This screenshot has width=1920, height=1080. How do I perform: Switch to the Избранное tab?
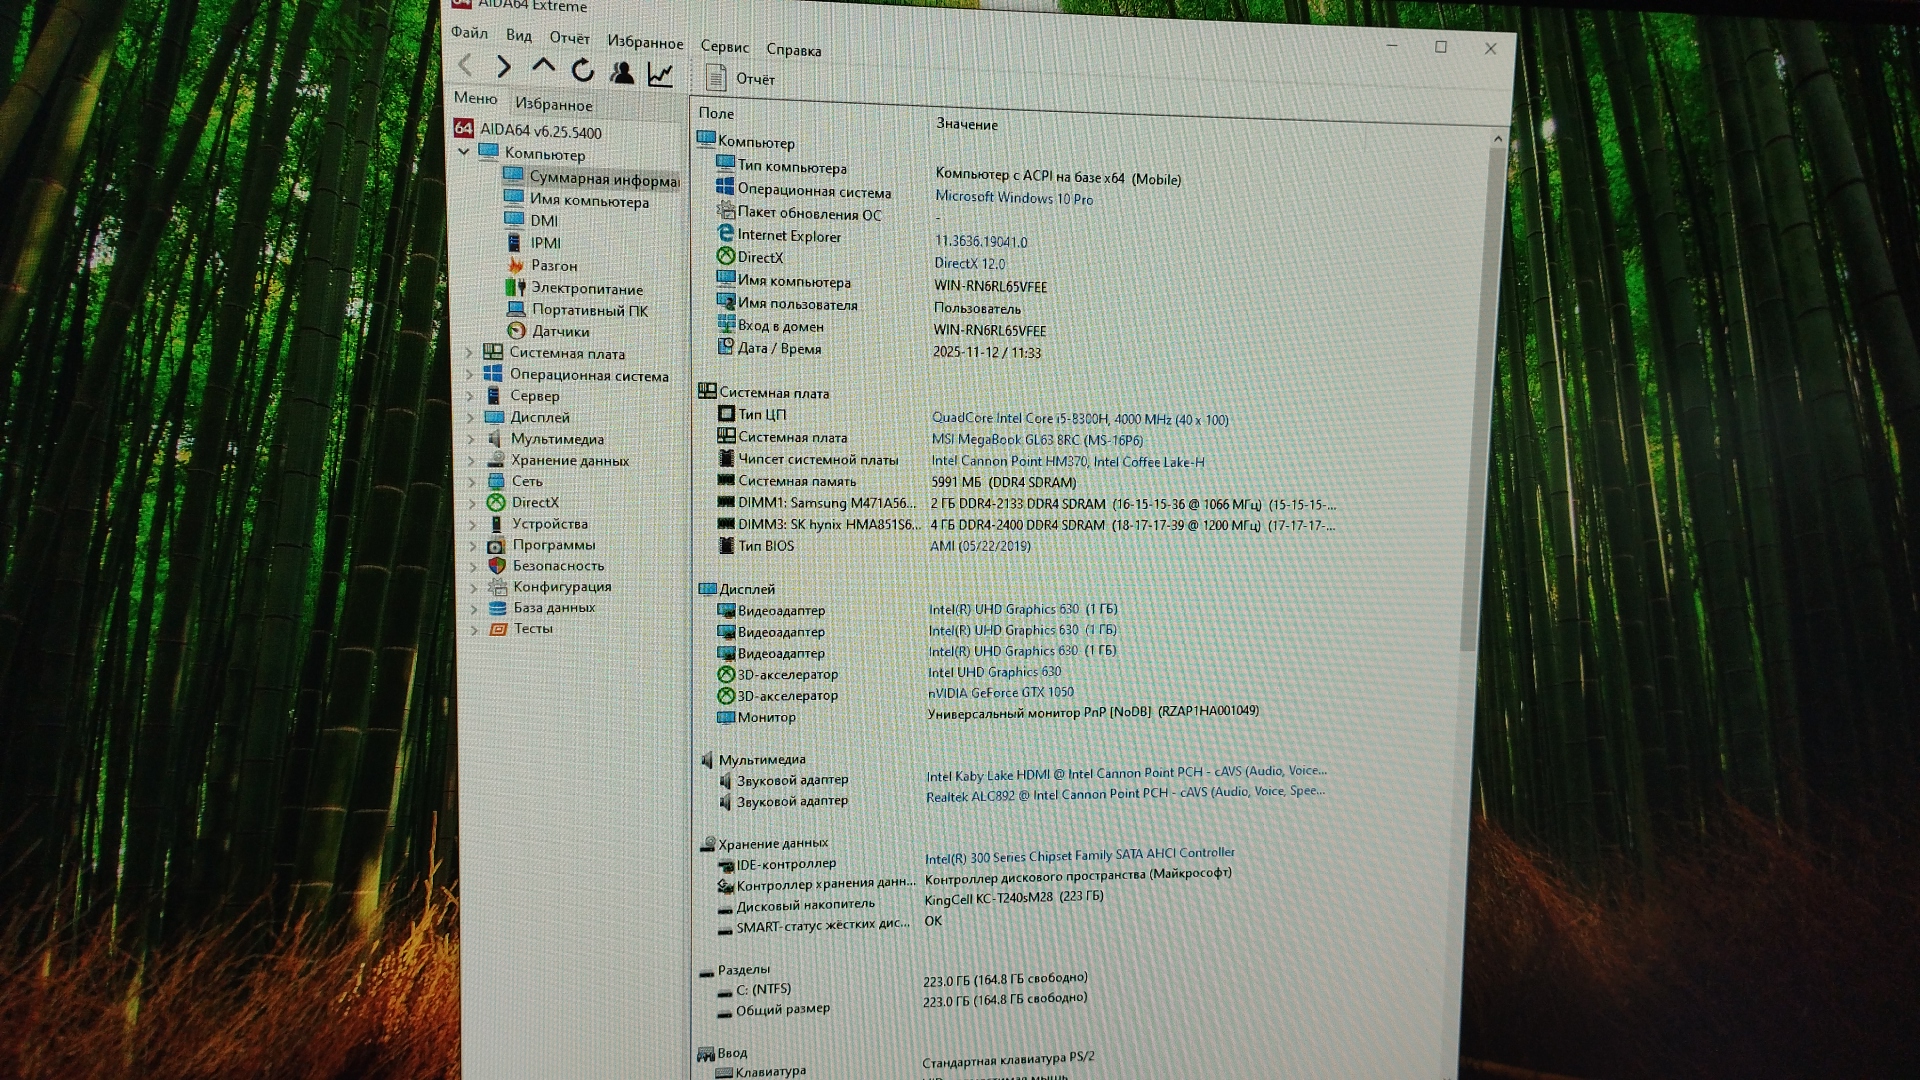point(553,104)
